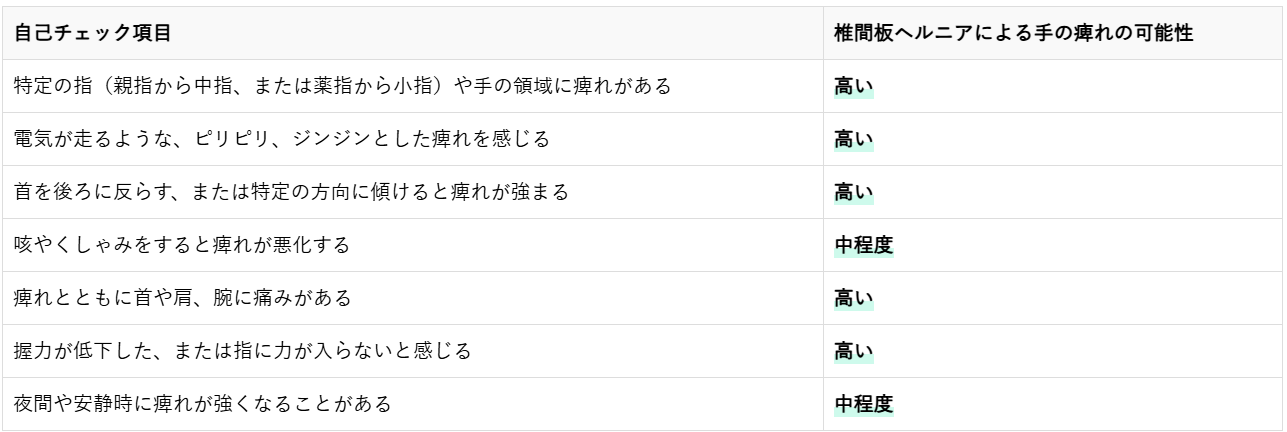This screenshot has height=432, width=1287.
Task: Click '中程度' in the '夜間や安静時' row
Action: tap(863, 404)
